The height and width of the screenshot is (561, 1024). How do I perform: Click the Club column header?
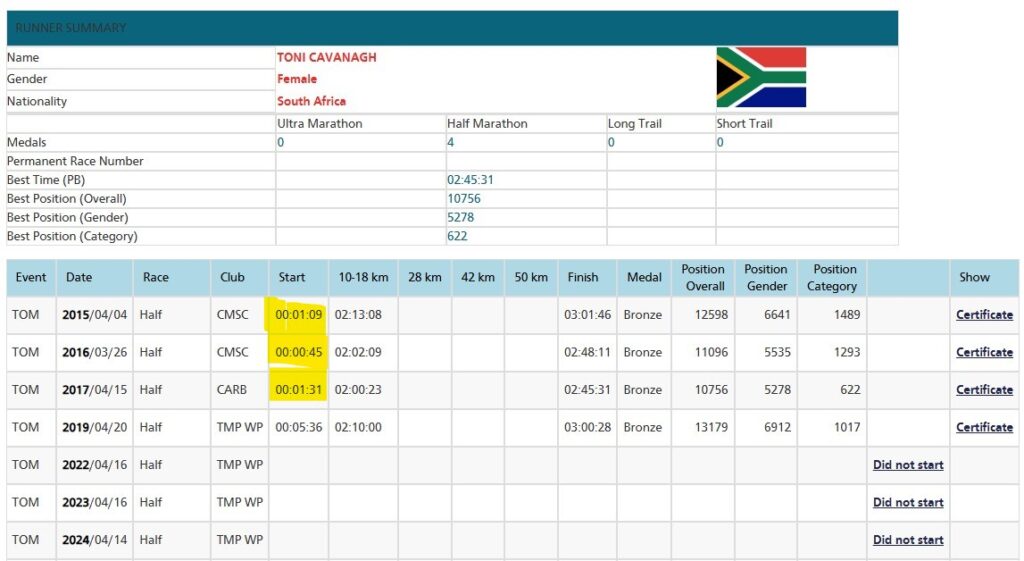(x=232, y=277)
